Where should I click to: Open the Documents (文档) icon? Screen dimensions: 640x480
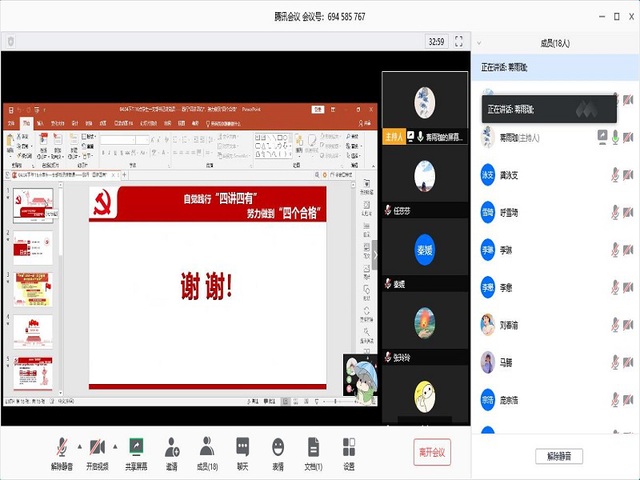(313, 452)
